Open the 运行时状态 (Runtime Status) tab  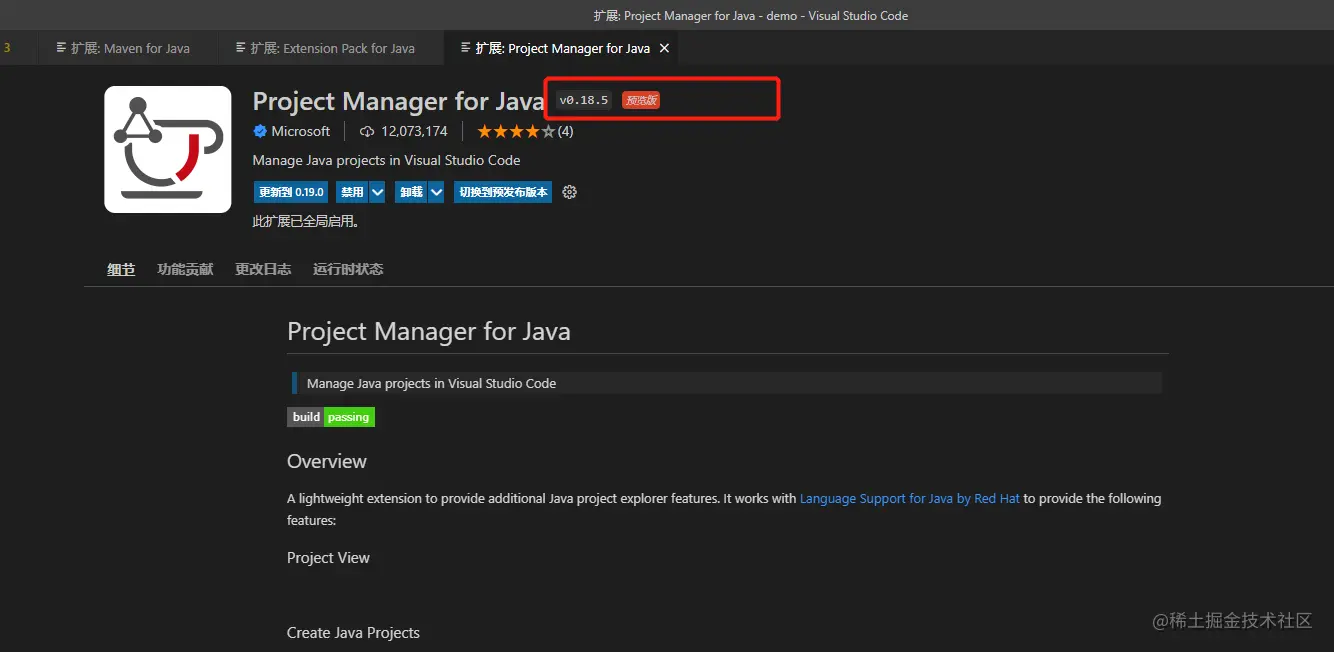click(x=348, y=269)
